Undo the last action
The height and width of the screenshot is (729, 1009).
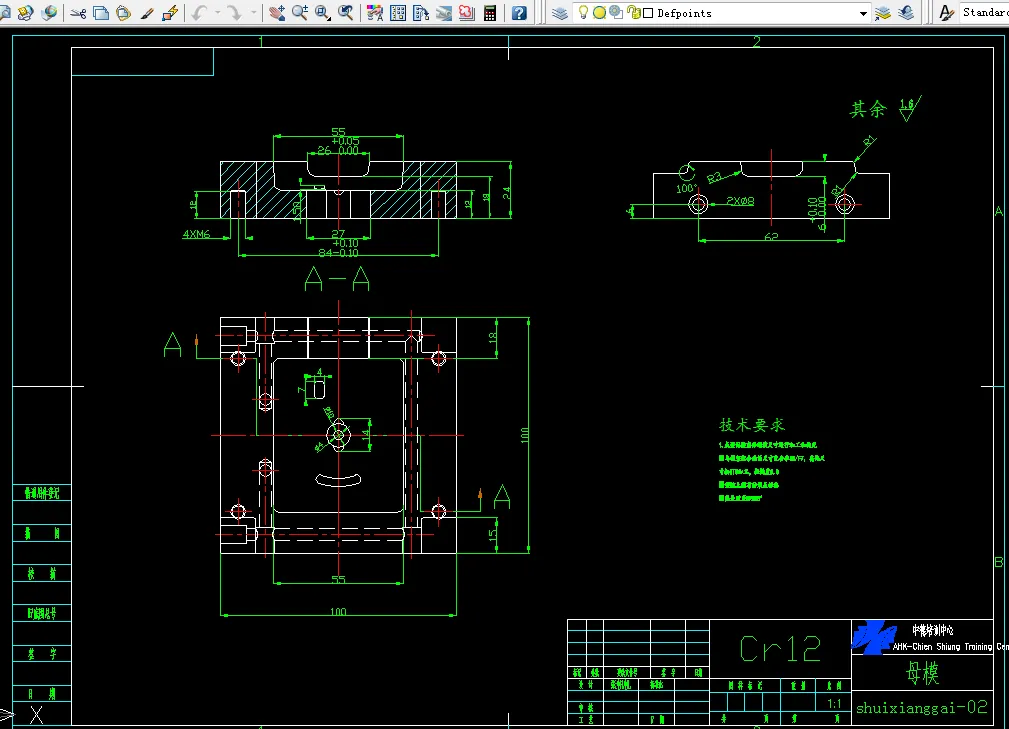pyautogui.click(x=199, y=12)
